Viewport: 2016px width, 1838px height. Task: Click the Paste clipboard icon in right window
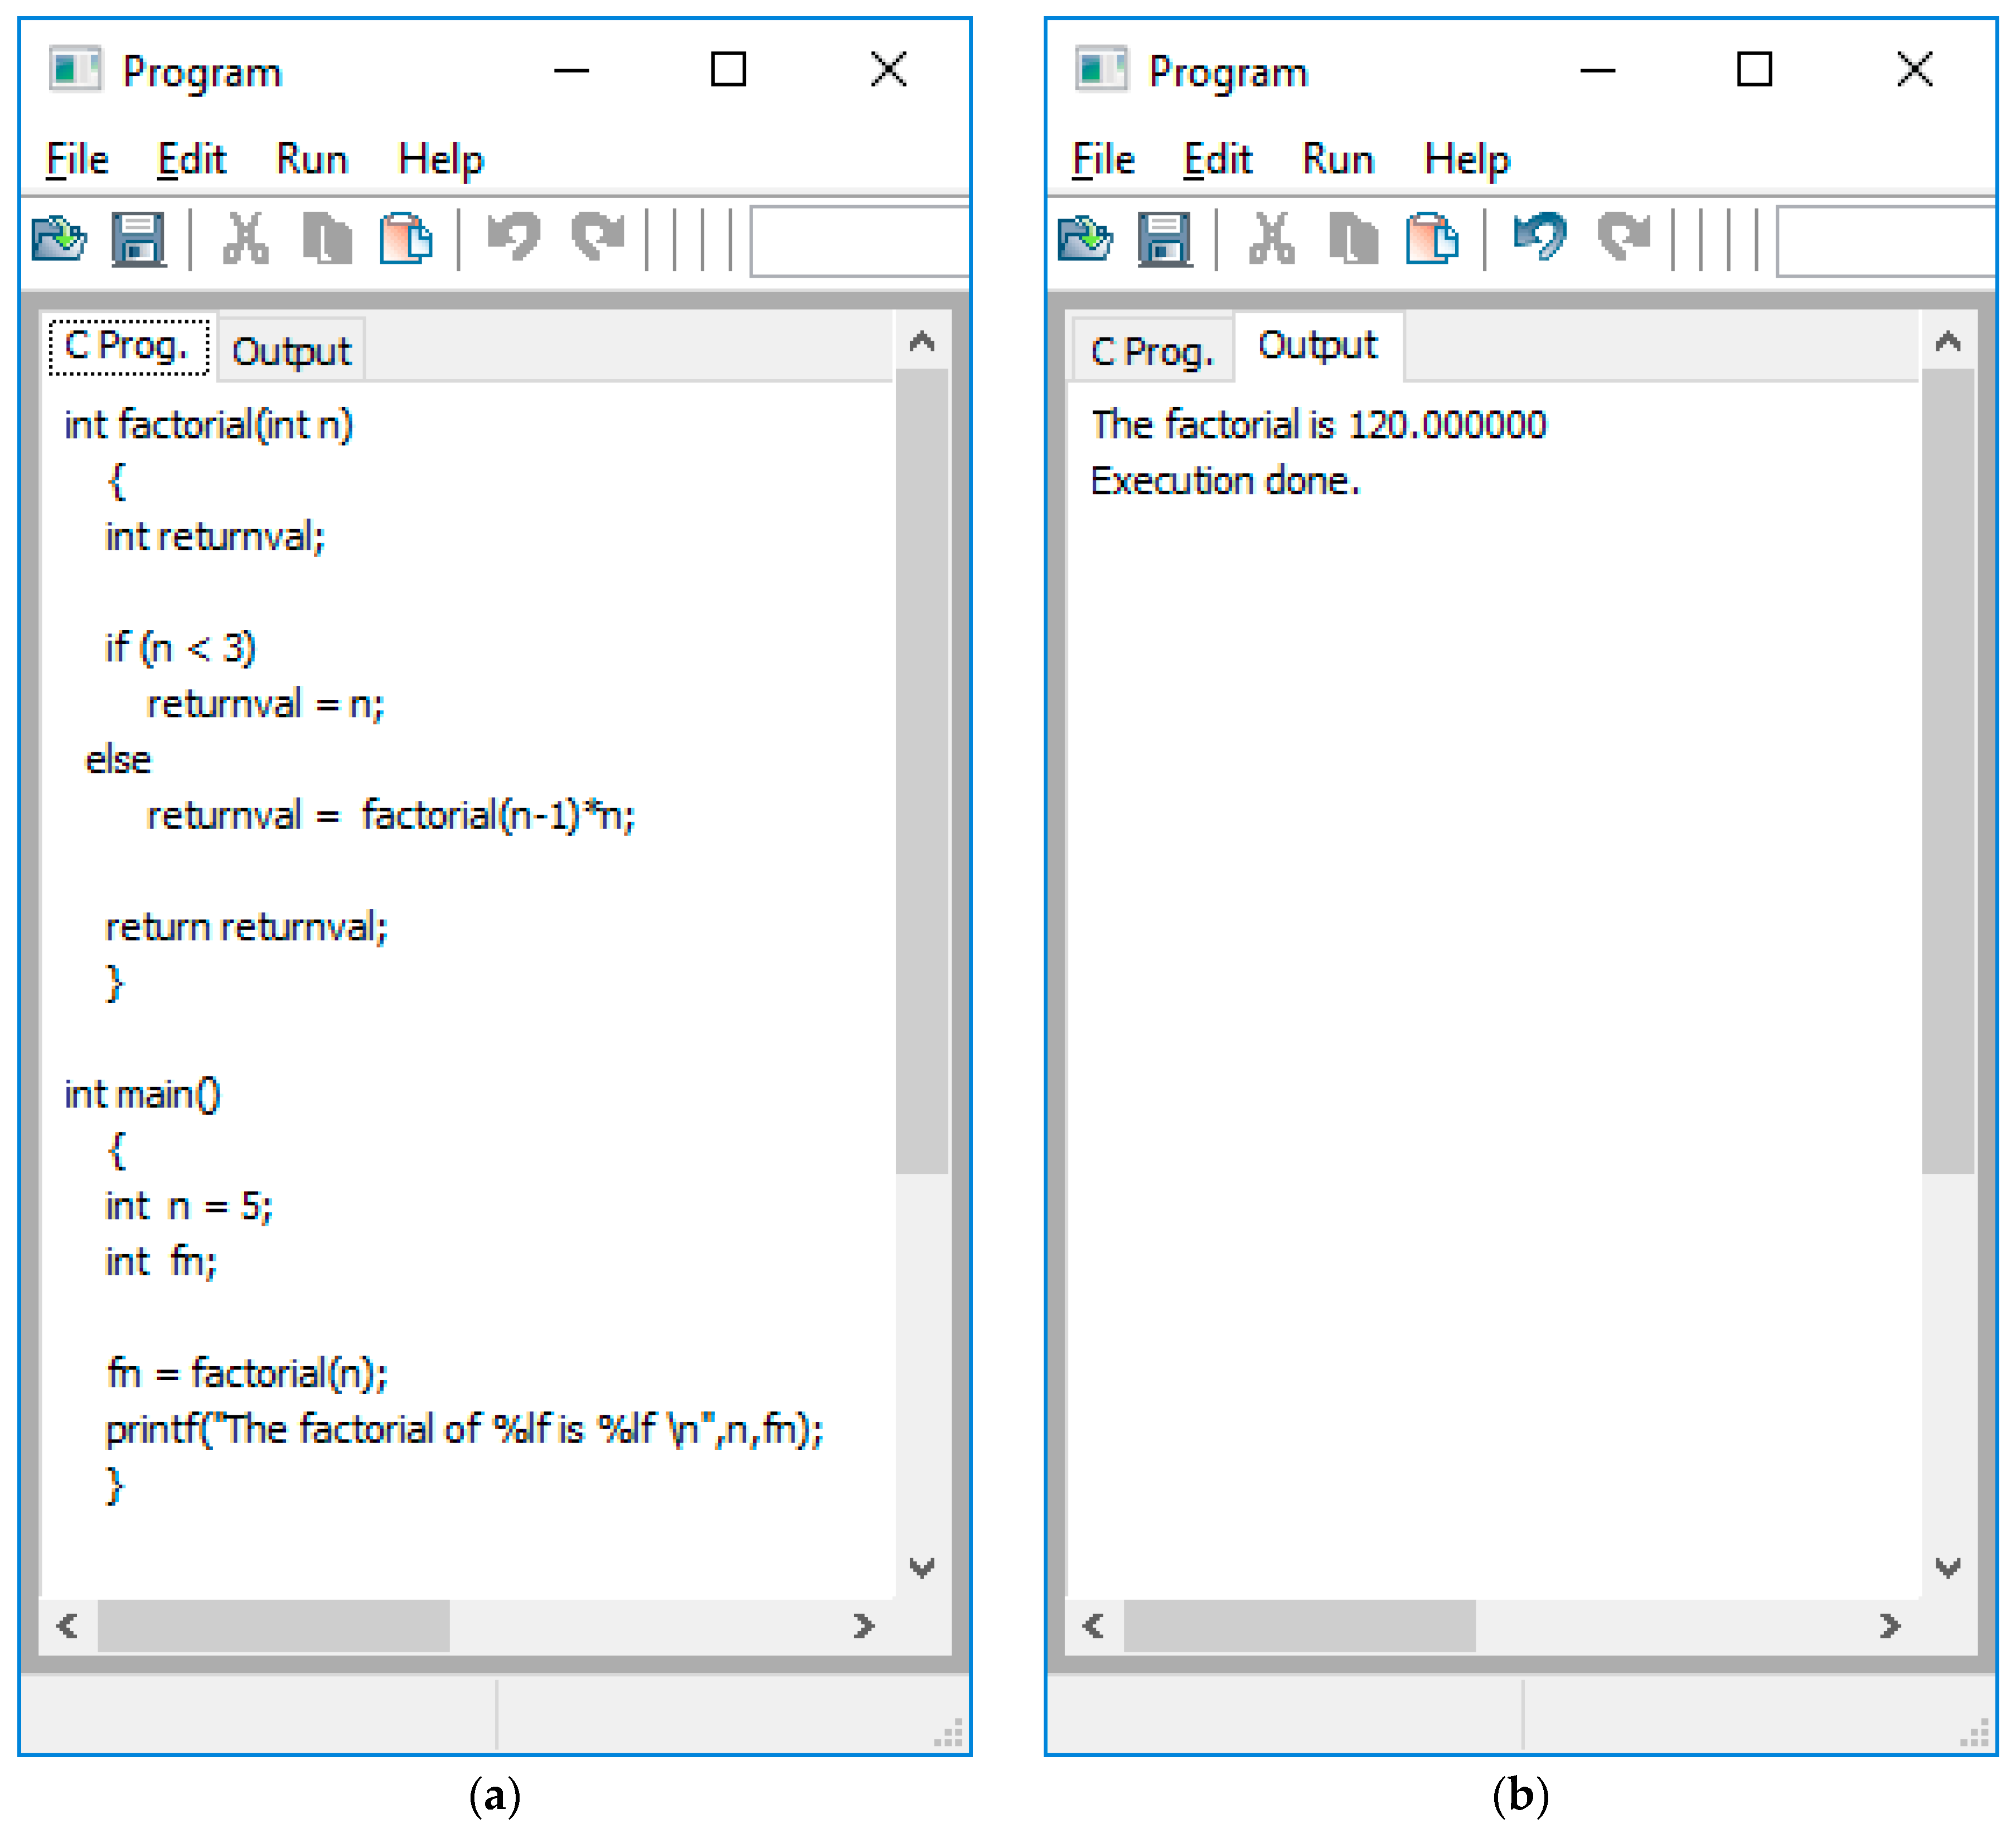[x=1432, y=239]
